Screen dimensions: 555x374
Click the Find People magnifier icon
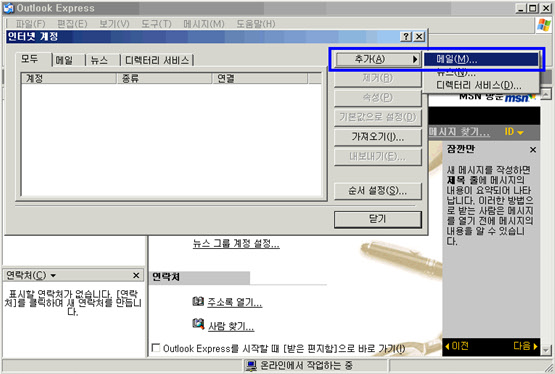coord(198,324)
